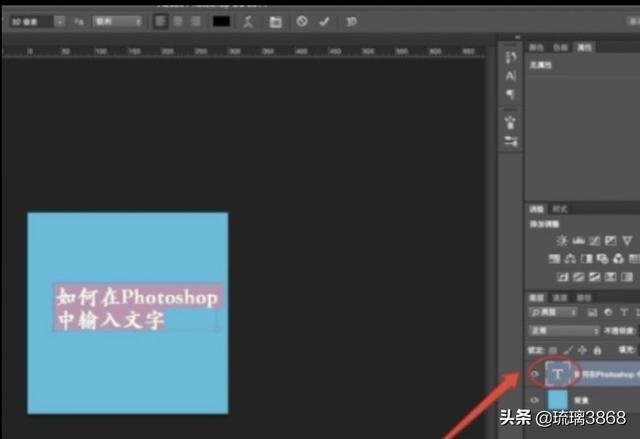This screenshot has width=640, height=439.
Task: Filter layers by adjustment layers icon
Action: (608, 313)
